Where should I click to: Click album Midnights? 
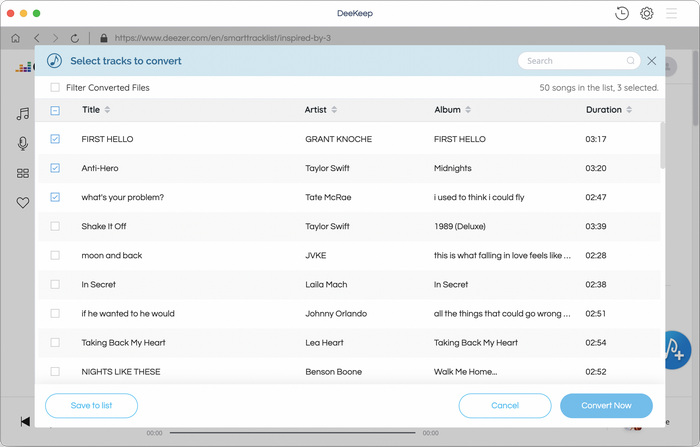[453, 168]
